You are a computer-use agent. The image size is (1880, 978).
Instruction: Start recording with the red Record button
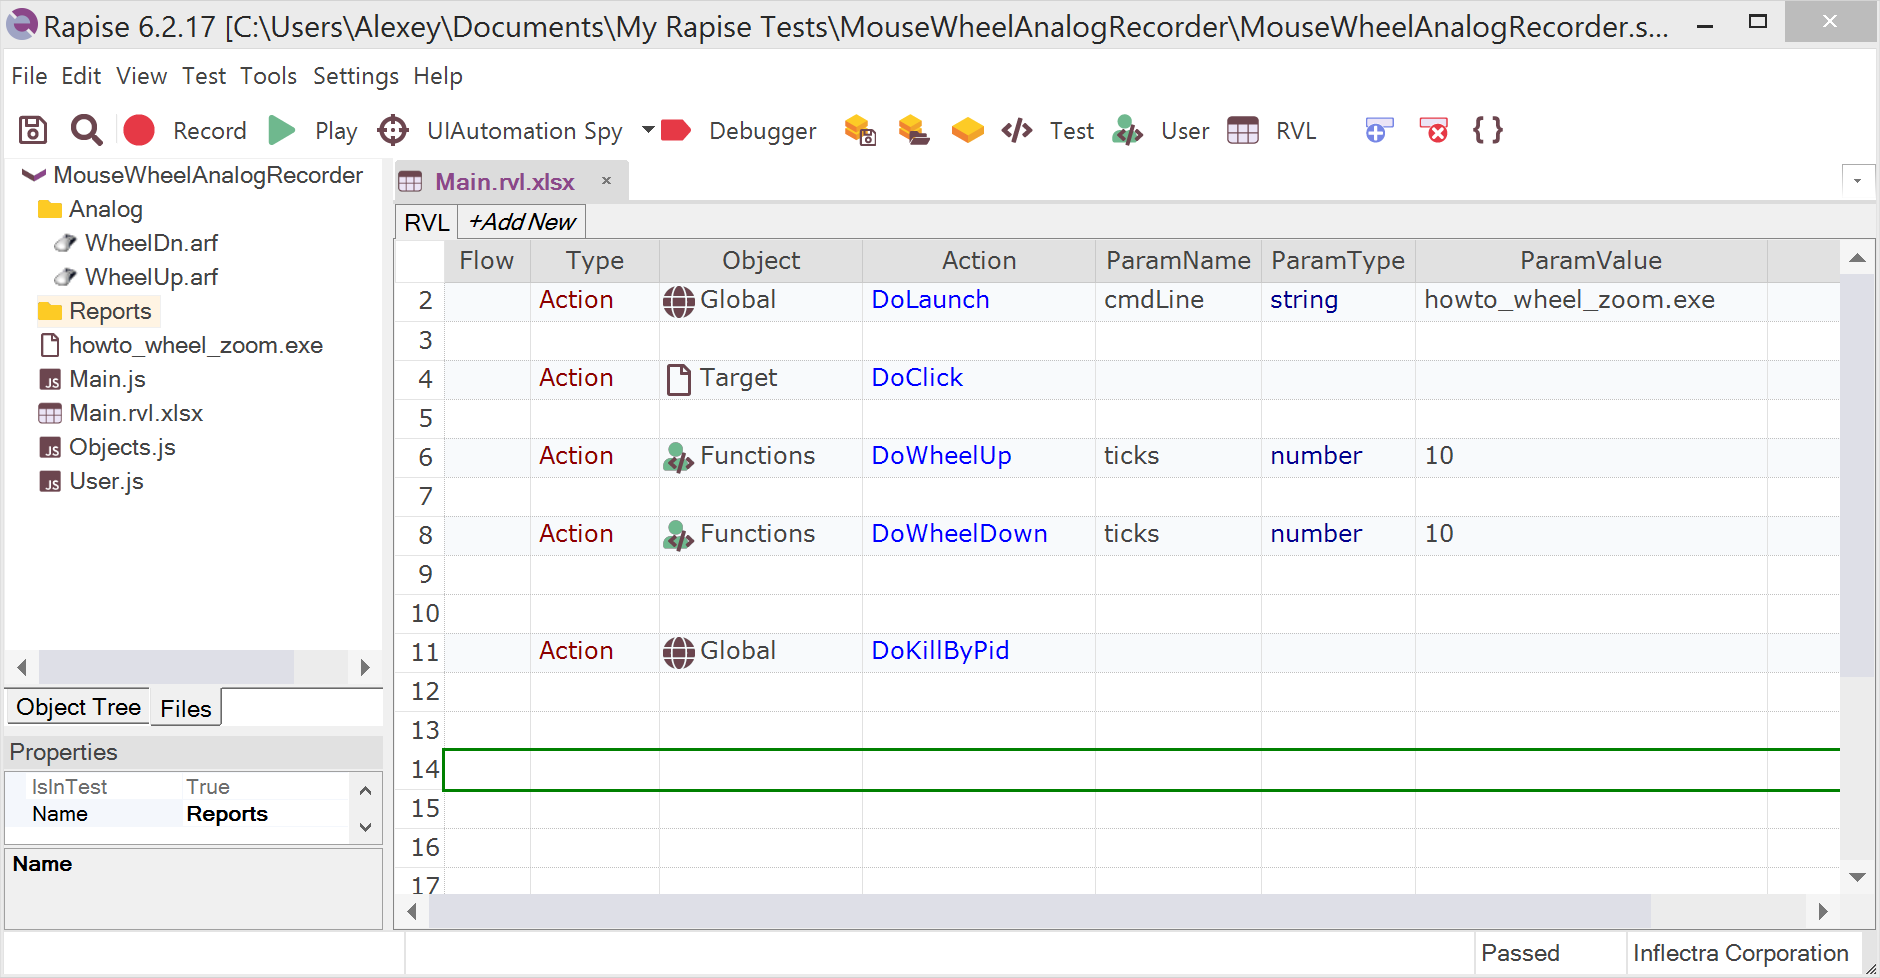pyautogui.click(x=139, y=130)
